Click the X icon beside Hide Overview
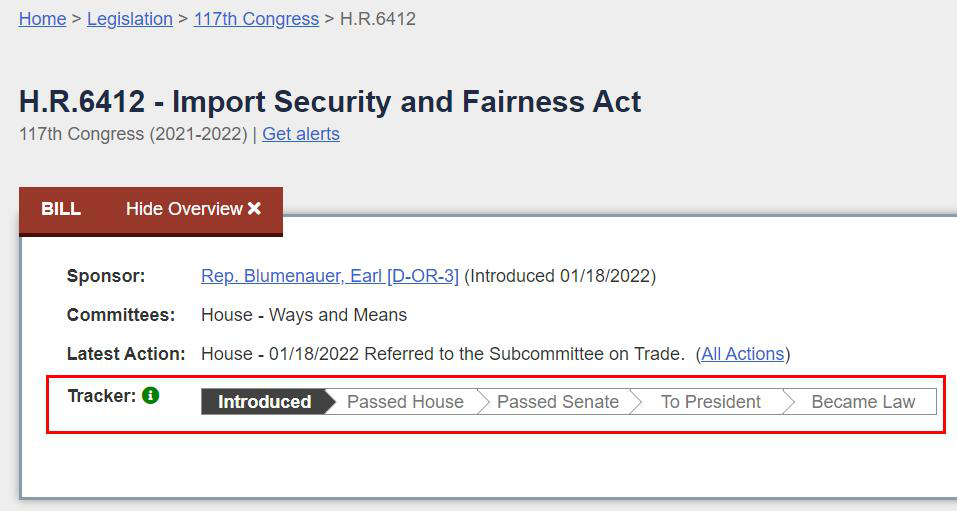The height and width of the screenshot is (511, 957). coord(255,209)
